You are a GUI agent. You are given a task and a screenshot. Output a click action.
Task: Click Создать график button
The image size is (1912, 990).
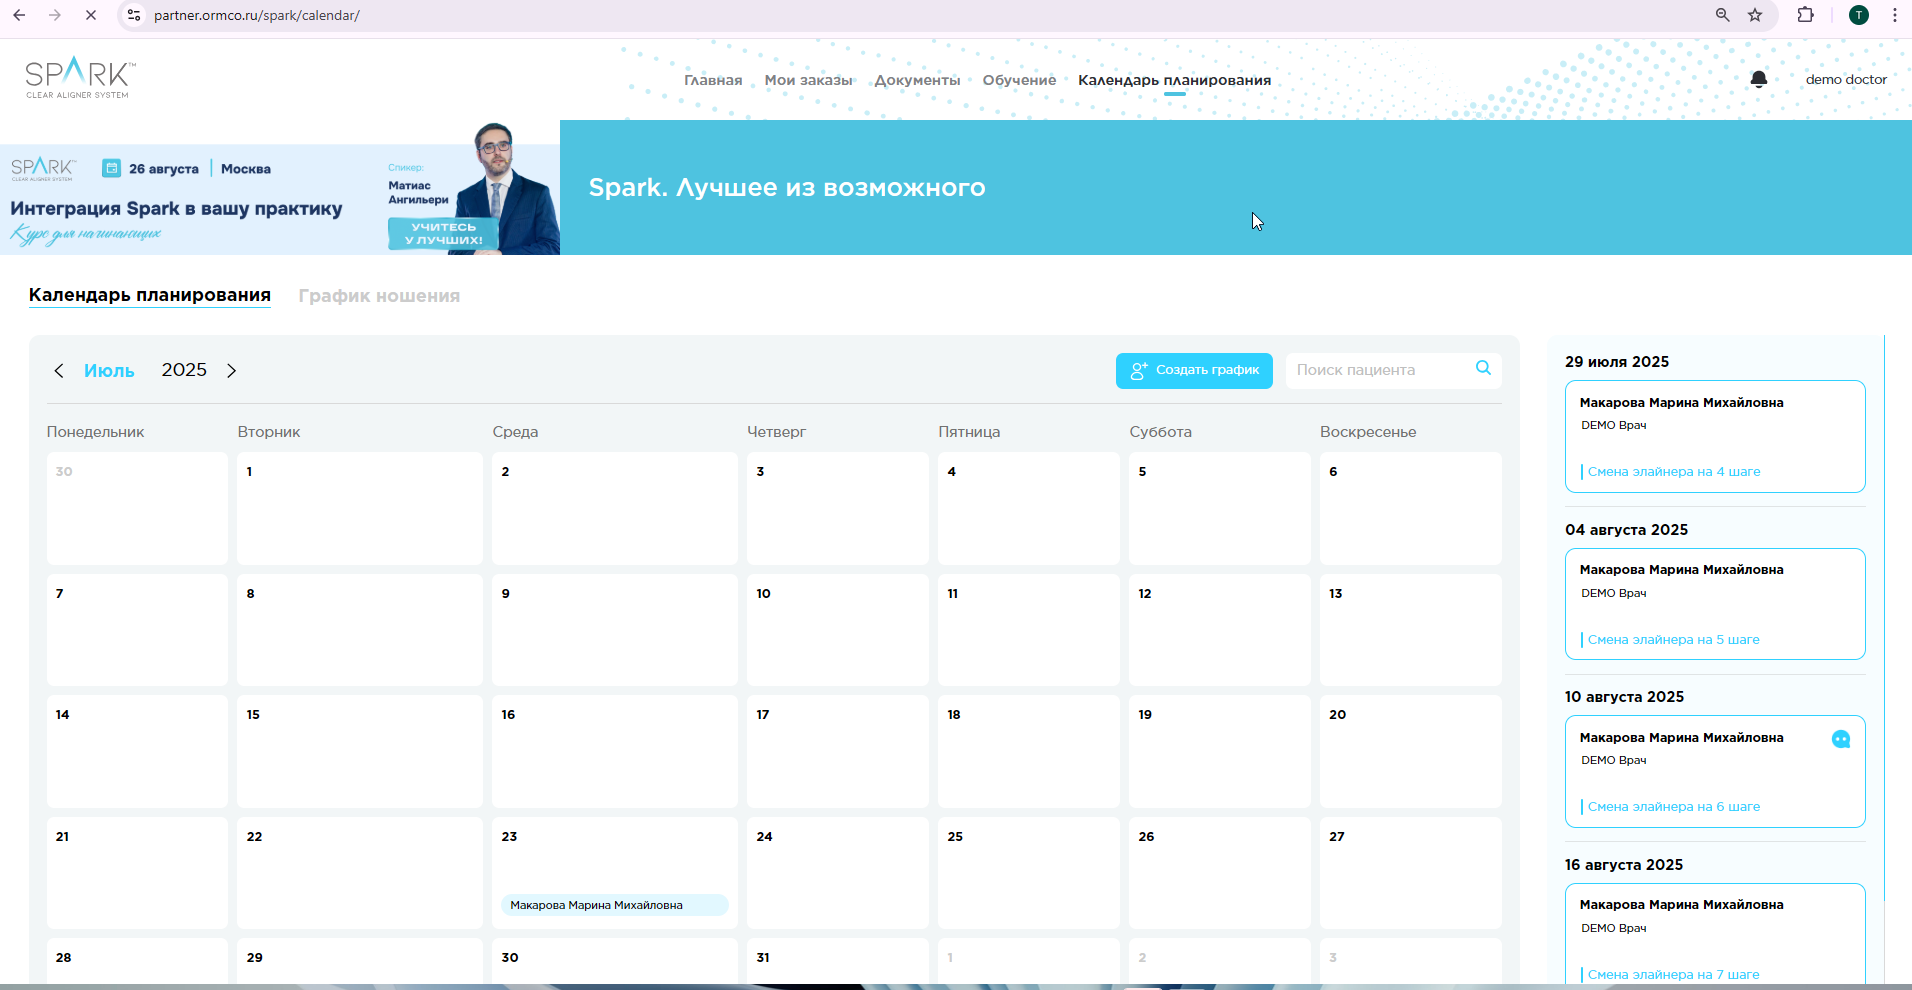(1194, 370)
